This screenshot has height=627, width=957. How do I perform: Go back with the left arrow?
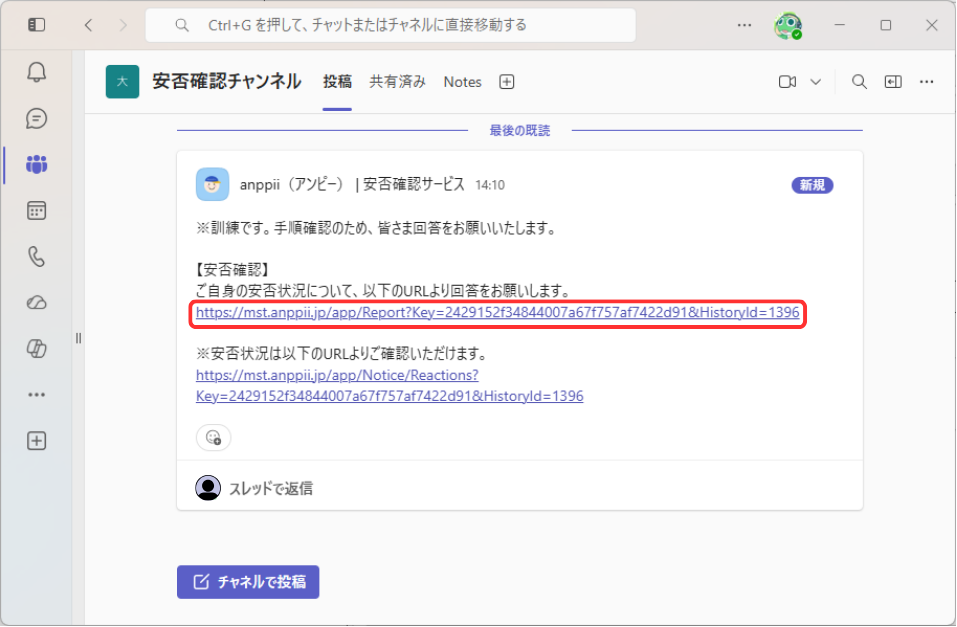pyautogui.click(x=88, y=25)
